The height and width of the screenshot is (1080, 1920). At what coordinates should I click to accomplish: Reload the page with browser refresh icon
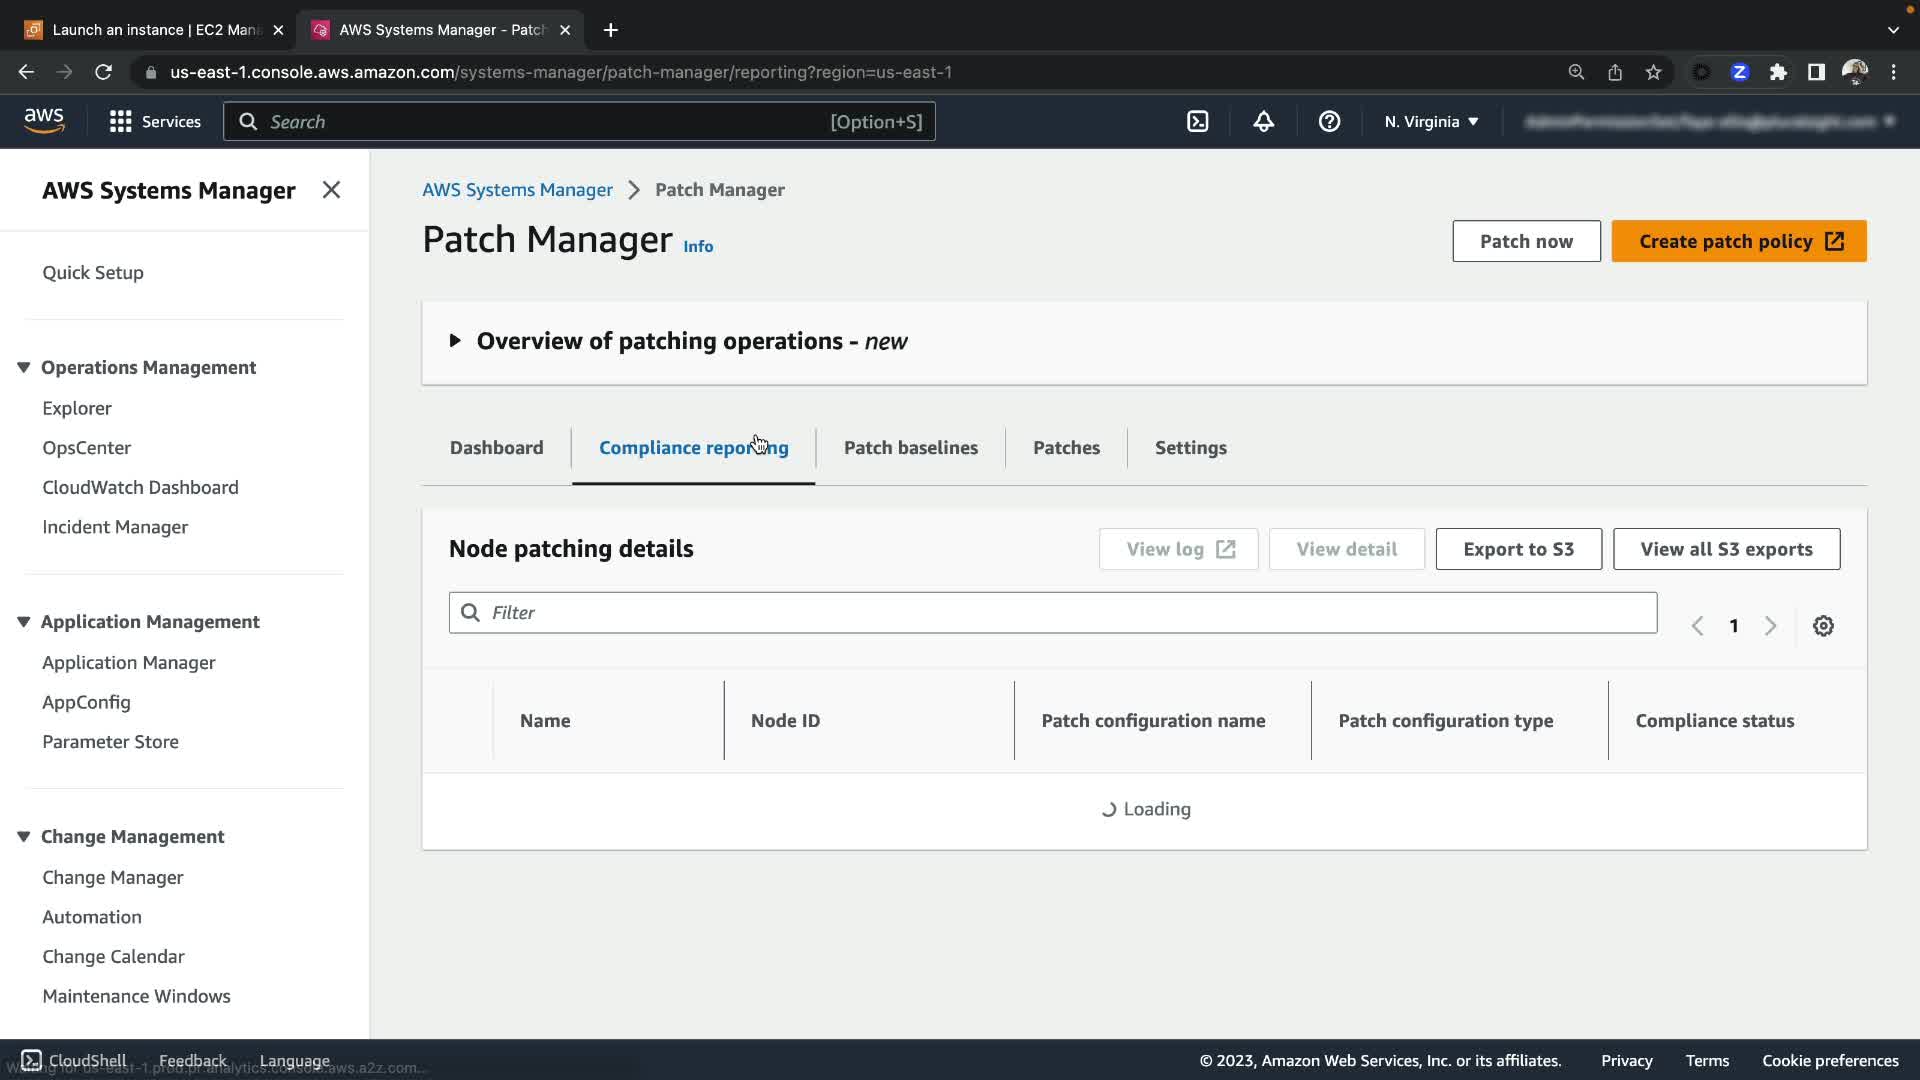(103, 72)
